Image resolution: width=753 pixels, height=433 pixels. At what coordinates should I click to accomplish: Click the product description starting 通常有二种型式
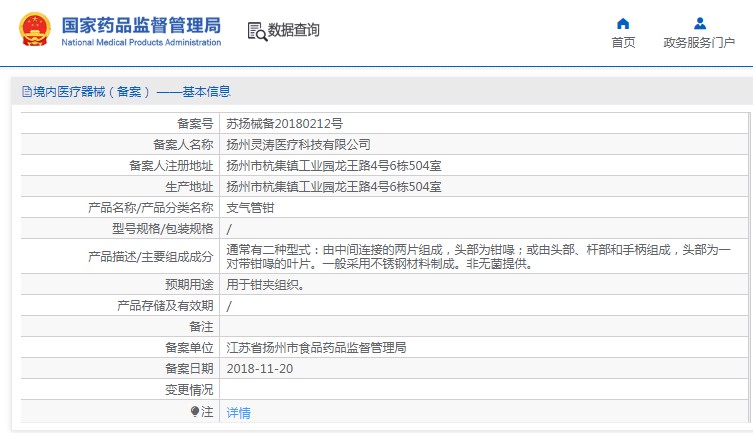point(478,256)
